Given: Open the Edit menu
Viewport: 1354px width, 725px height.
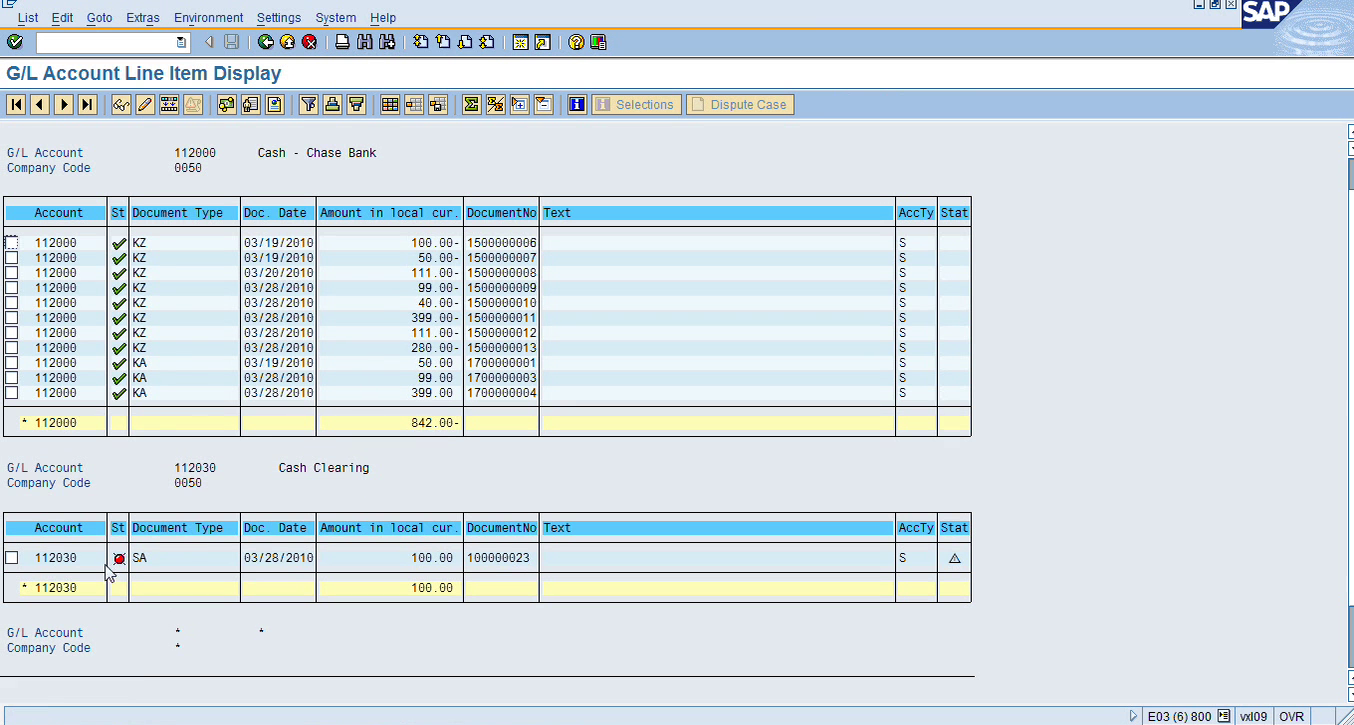Looking at the screenshot, I should point(62,18).
